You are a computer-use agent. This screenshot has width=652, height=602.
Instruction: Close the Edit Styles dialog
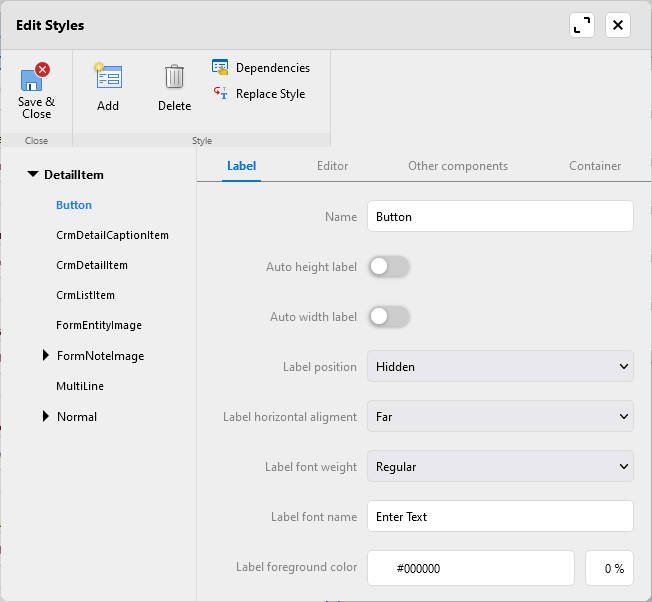click(x=618, y=25)
